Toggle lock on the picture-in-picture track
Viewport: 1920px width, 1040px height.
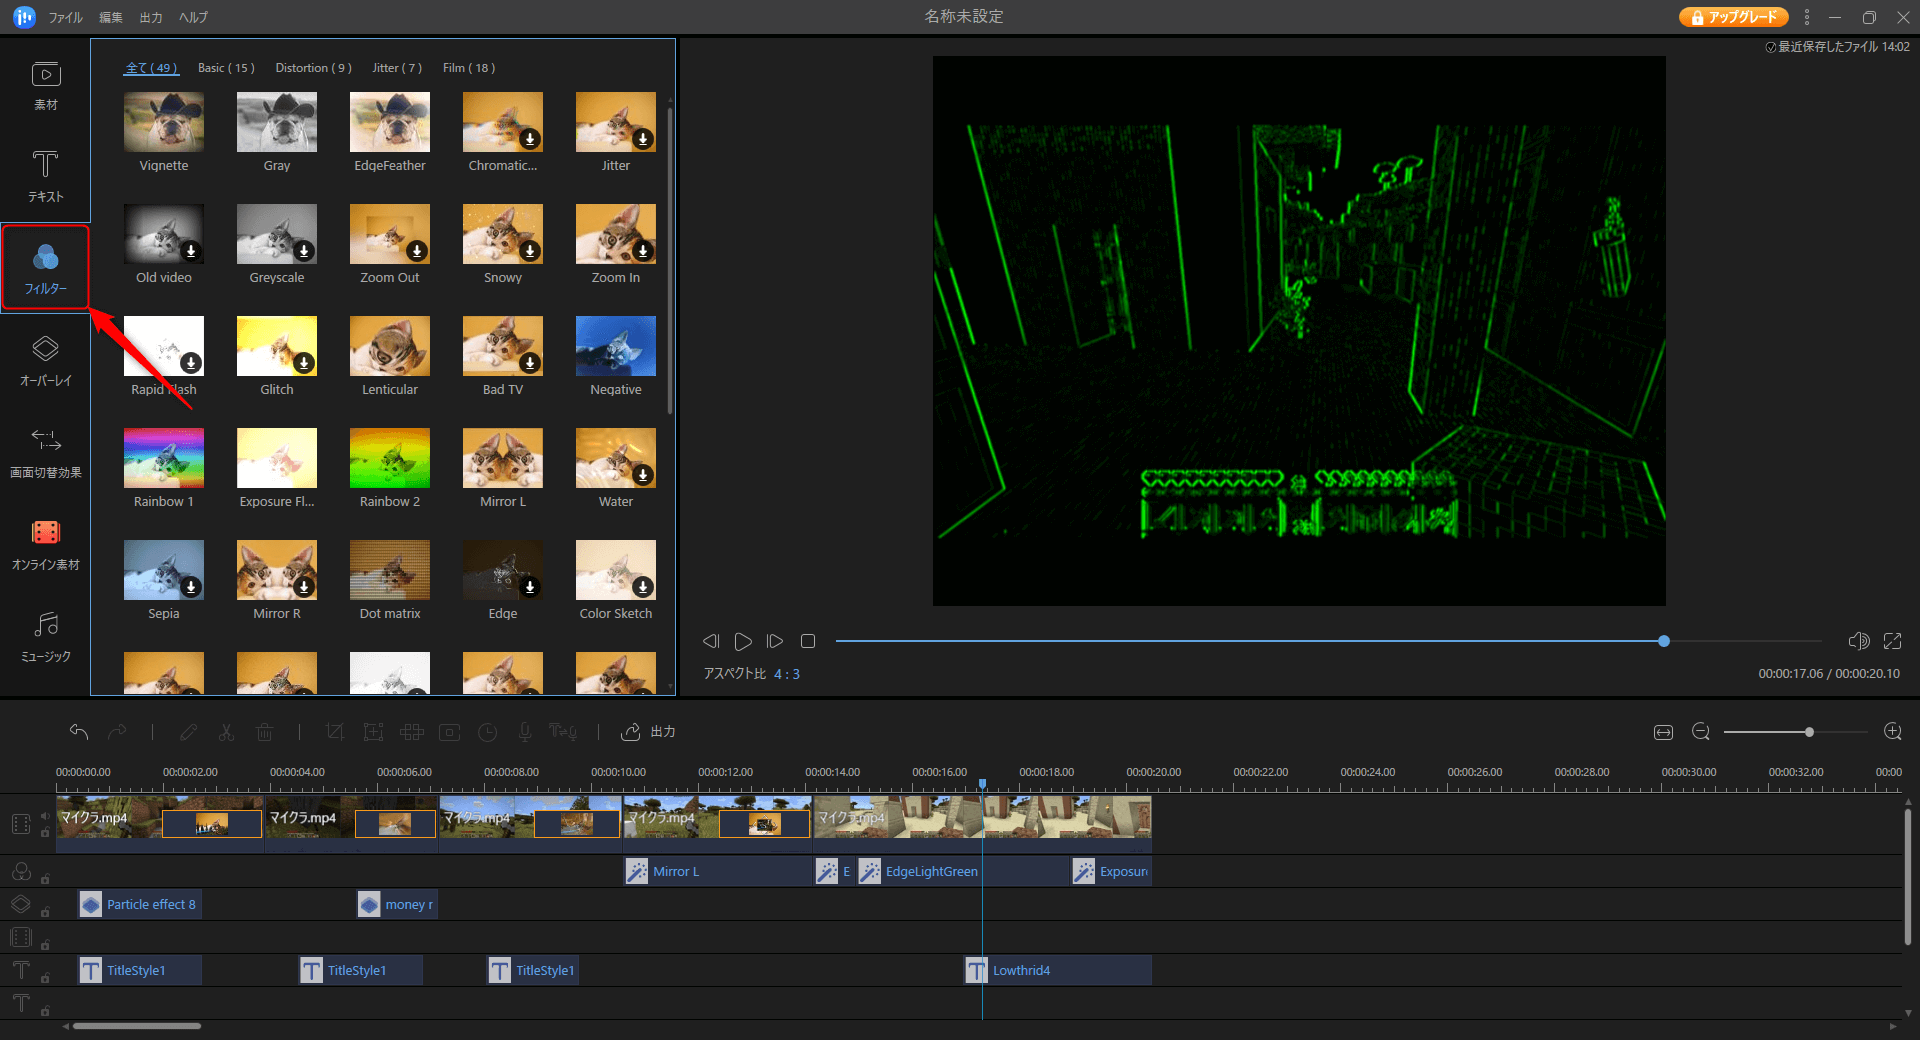pos(45,944)
